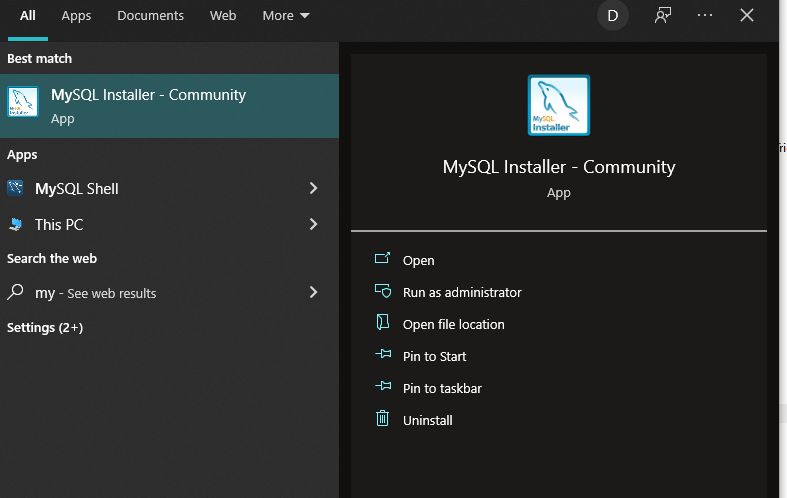This screenshot has height=498, width=787.
Task: Open the feedback icon in header
Action: click(663, 16)
